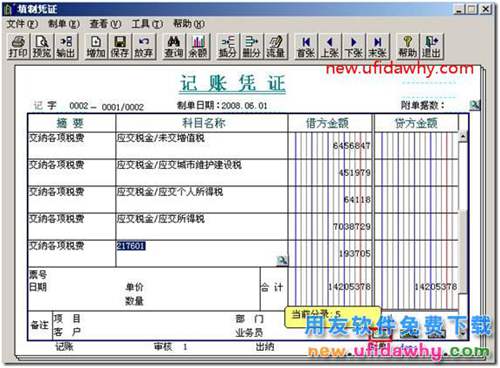Open the 帮助(H) menu
This screenshot has height=368, width=500.
pyautogui.click(x=189, y=24)
